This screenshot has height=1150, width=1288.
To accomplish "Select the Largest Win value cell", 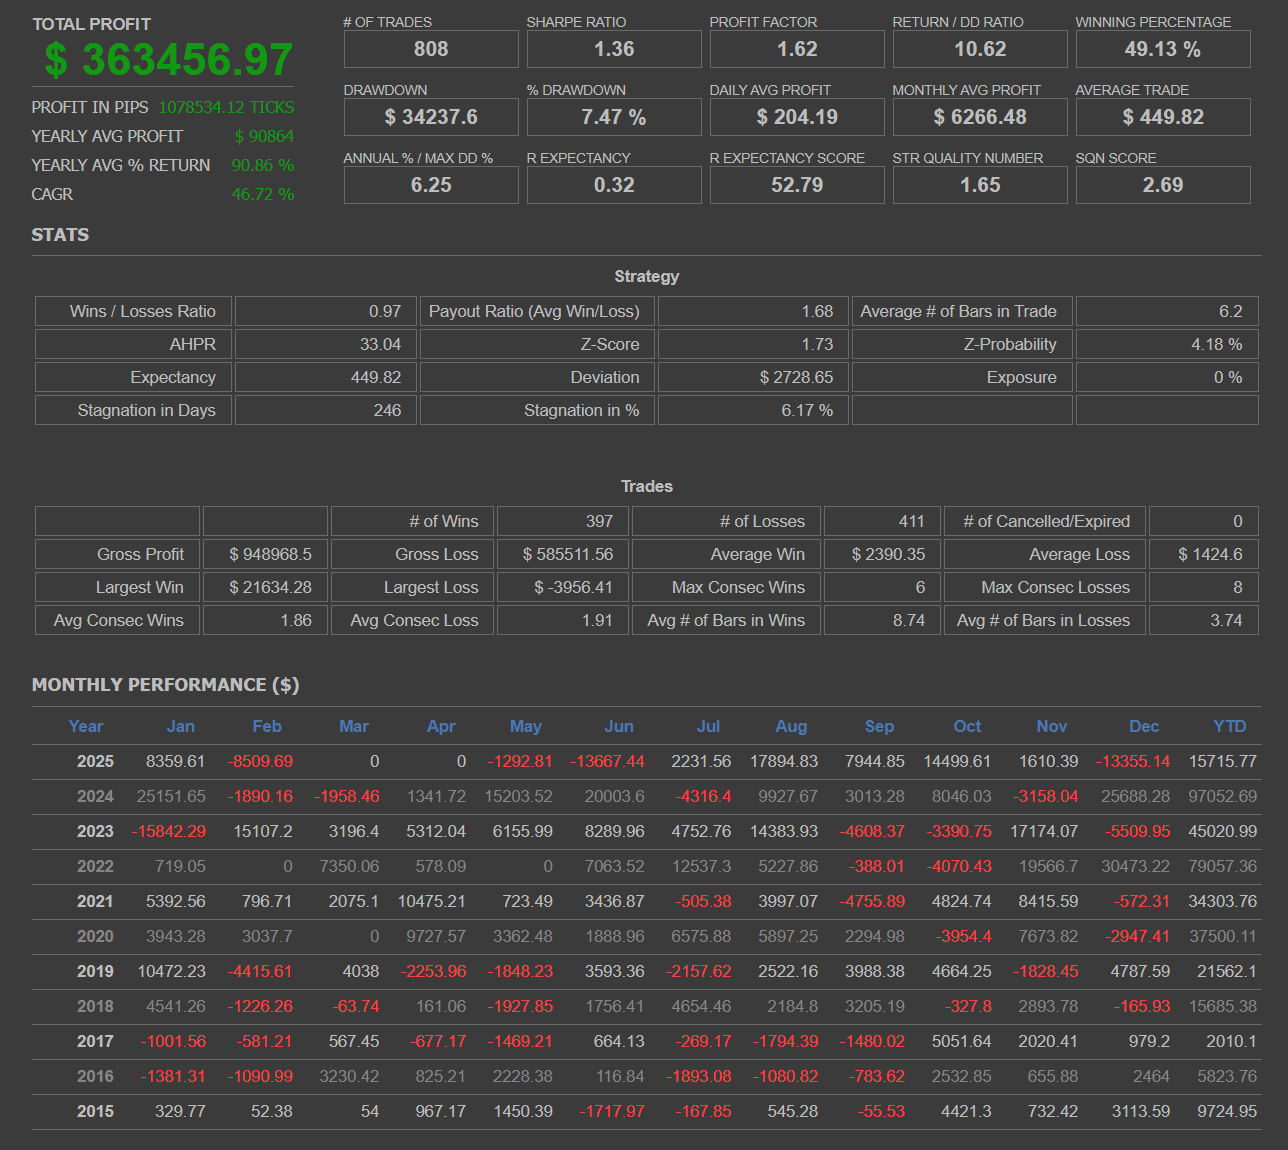I will tap(265, 587).
